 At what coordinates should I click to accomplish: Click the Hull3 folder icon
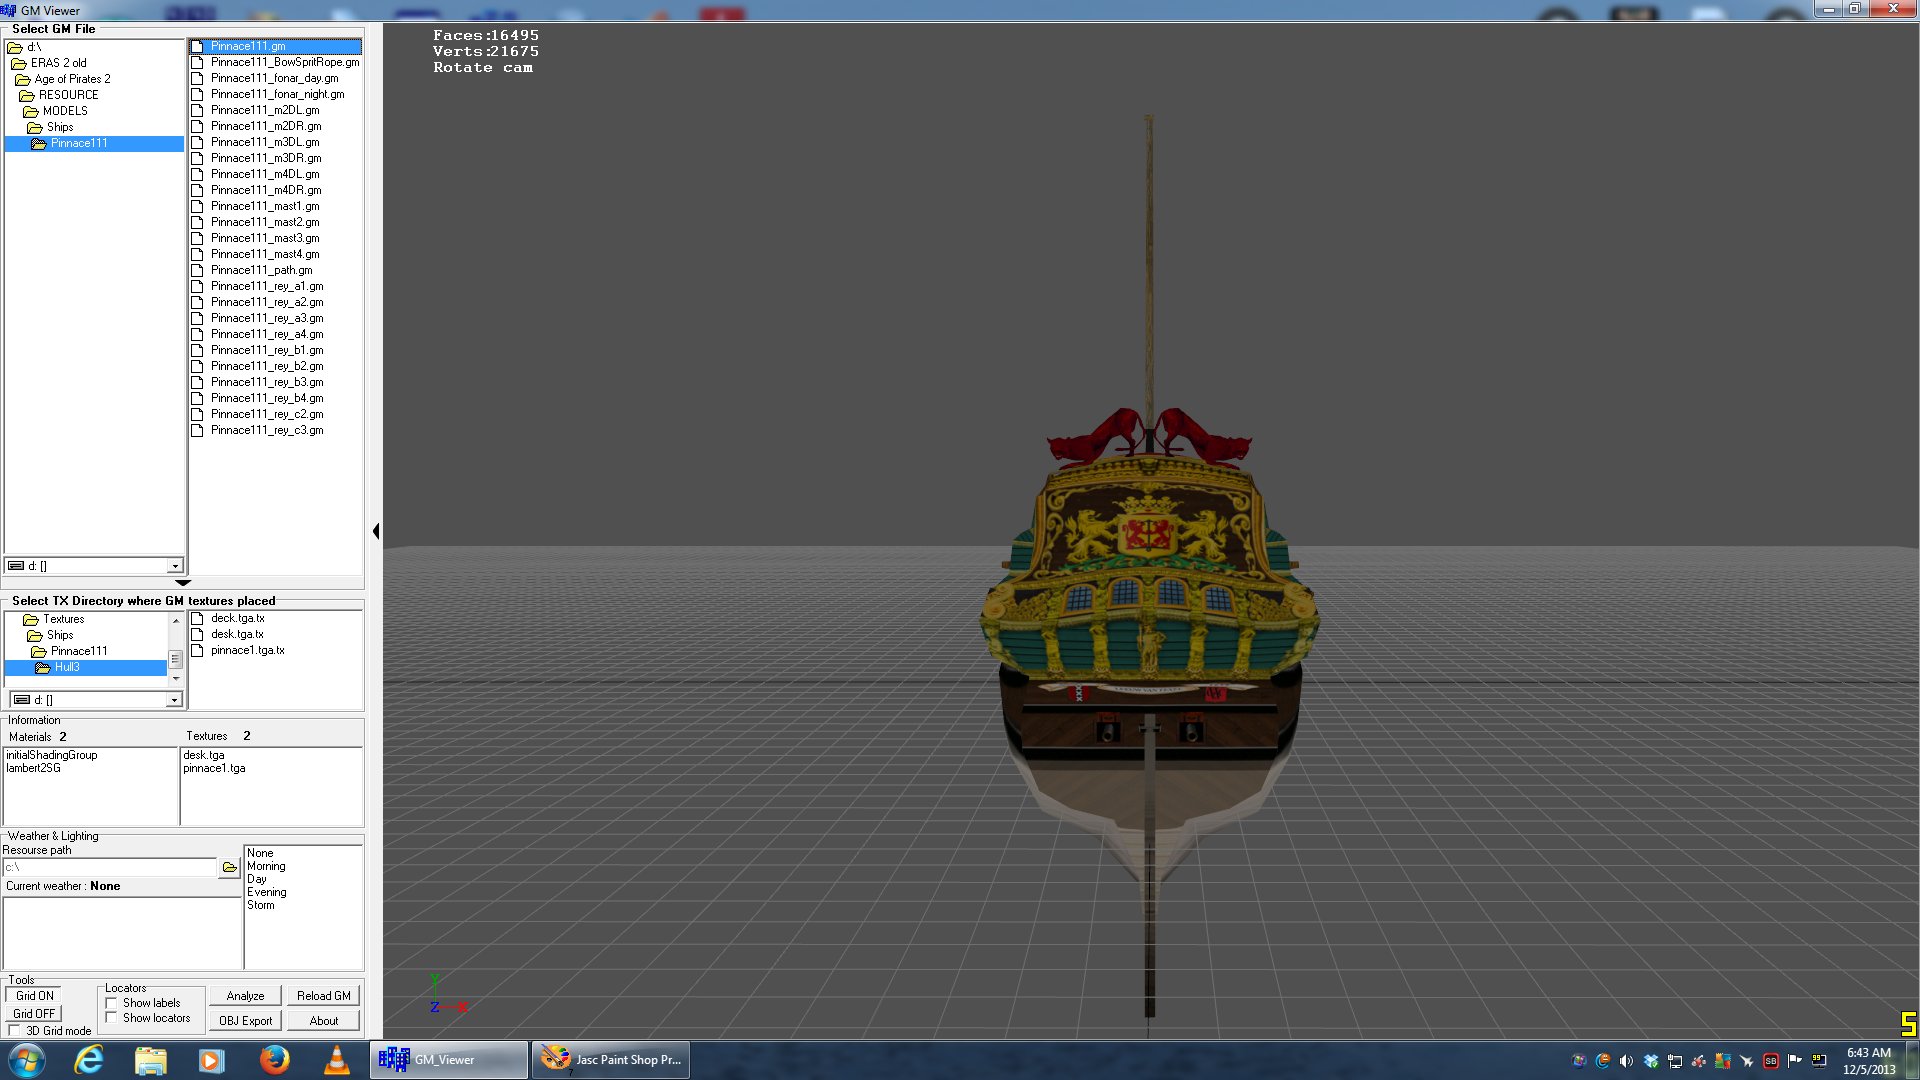pos(43,667)
